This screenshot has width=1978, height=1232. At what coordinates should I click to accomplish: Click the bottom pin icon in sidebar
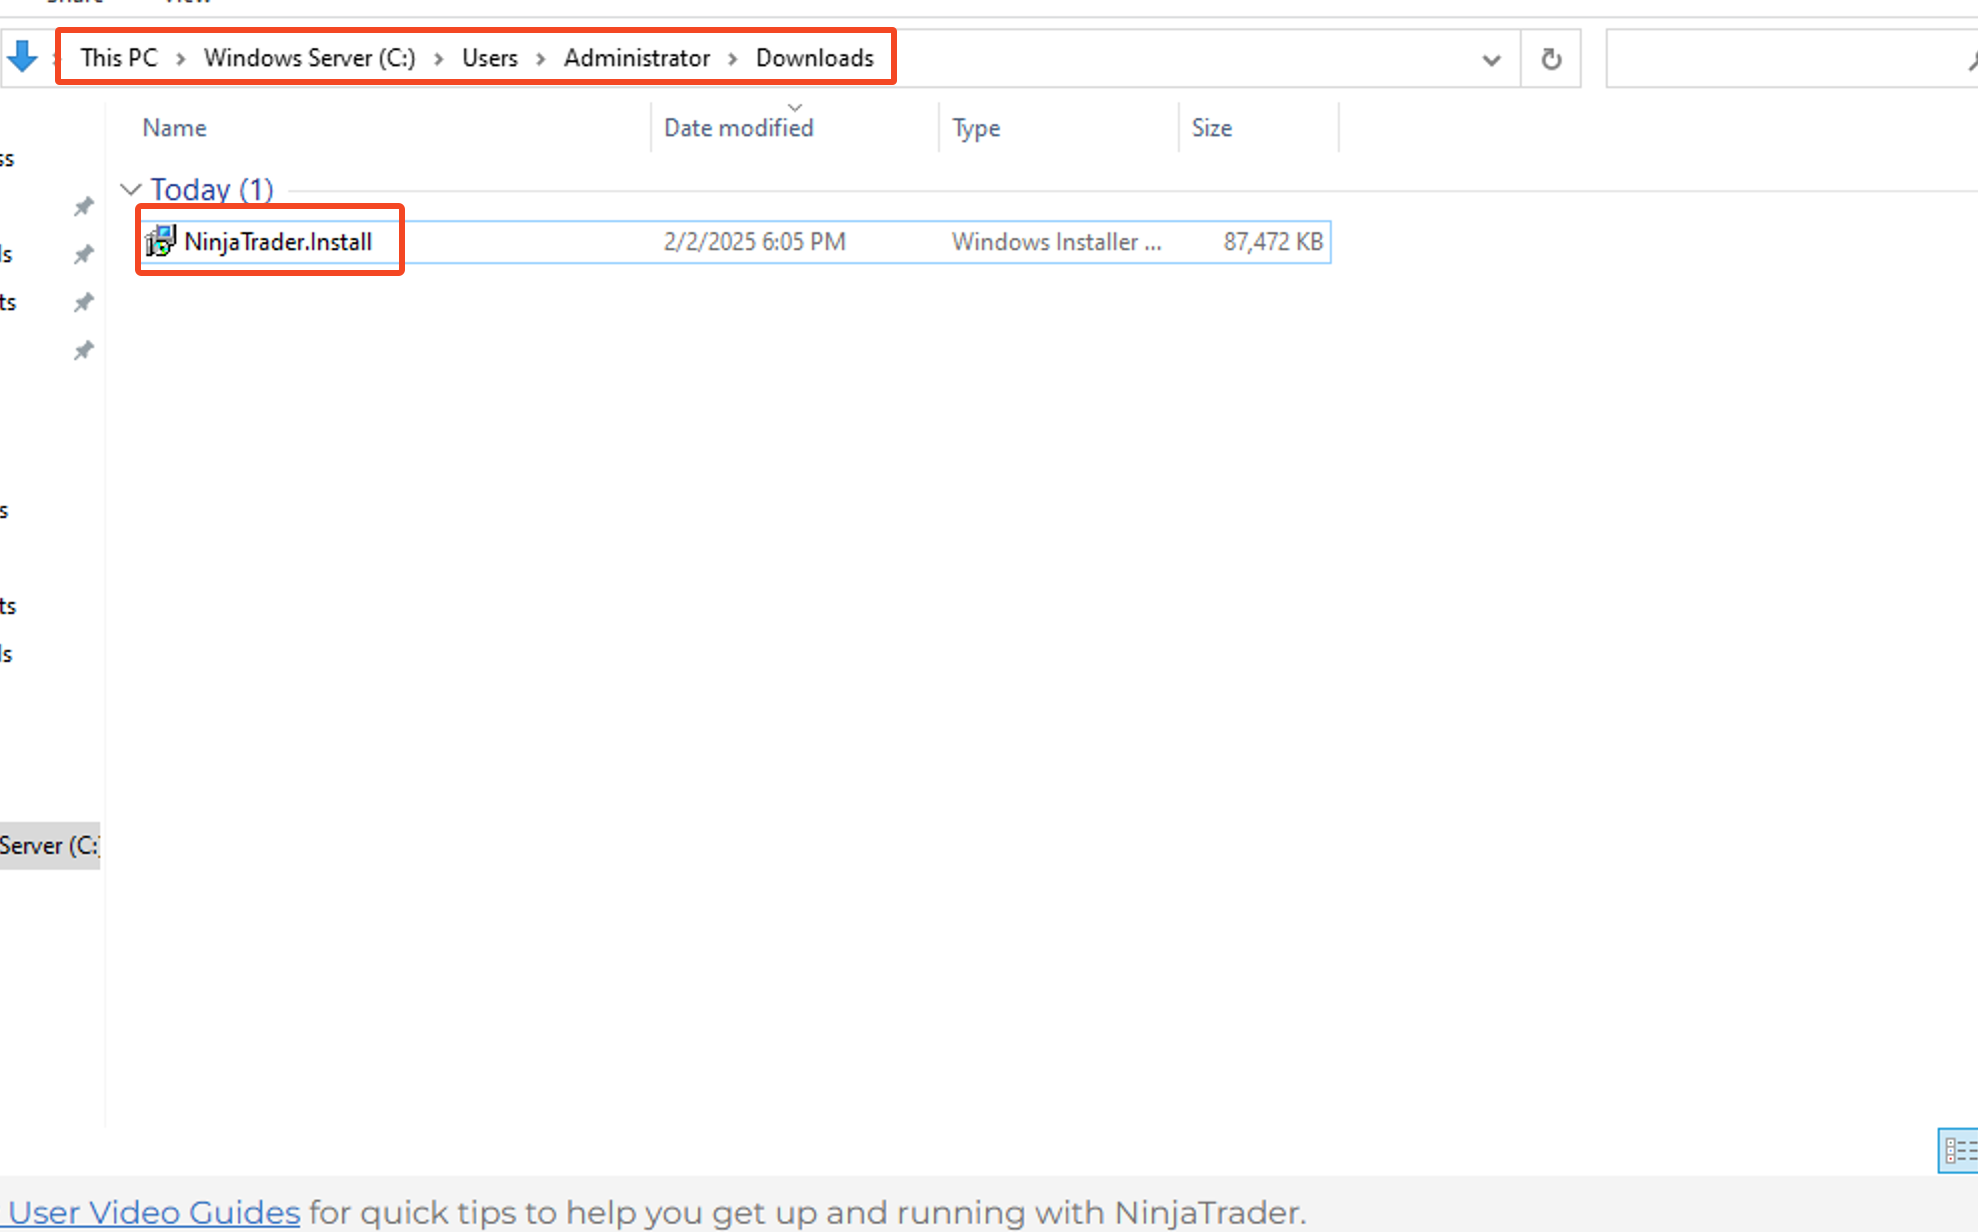coord(84,350)
